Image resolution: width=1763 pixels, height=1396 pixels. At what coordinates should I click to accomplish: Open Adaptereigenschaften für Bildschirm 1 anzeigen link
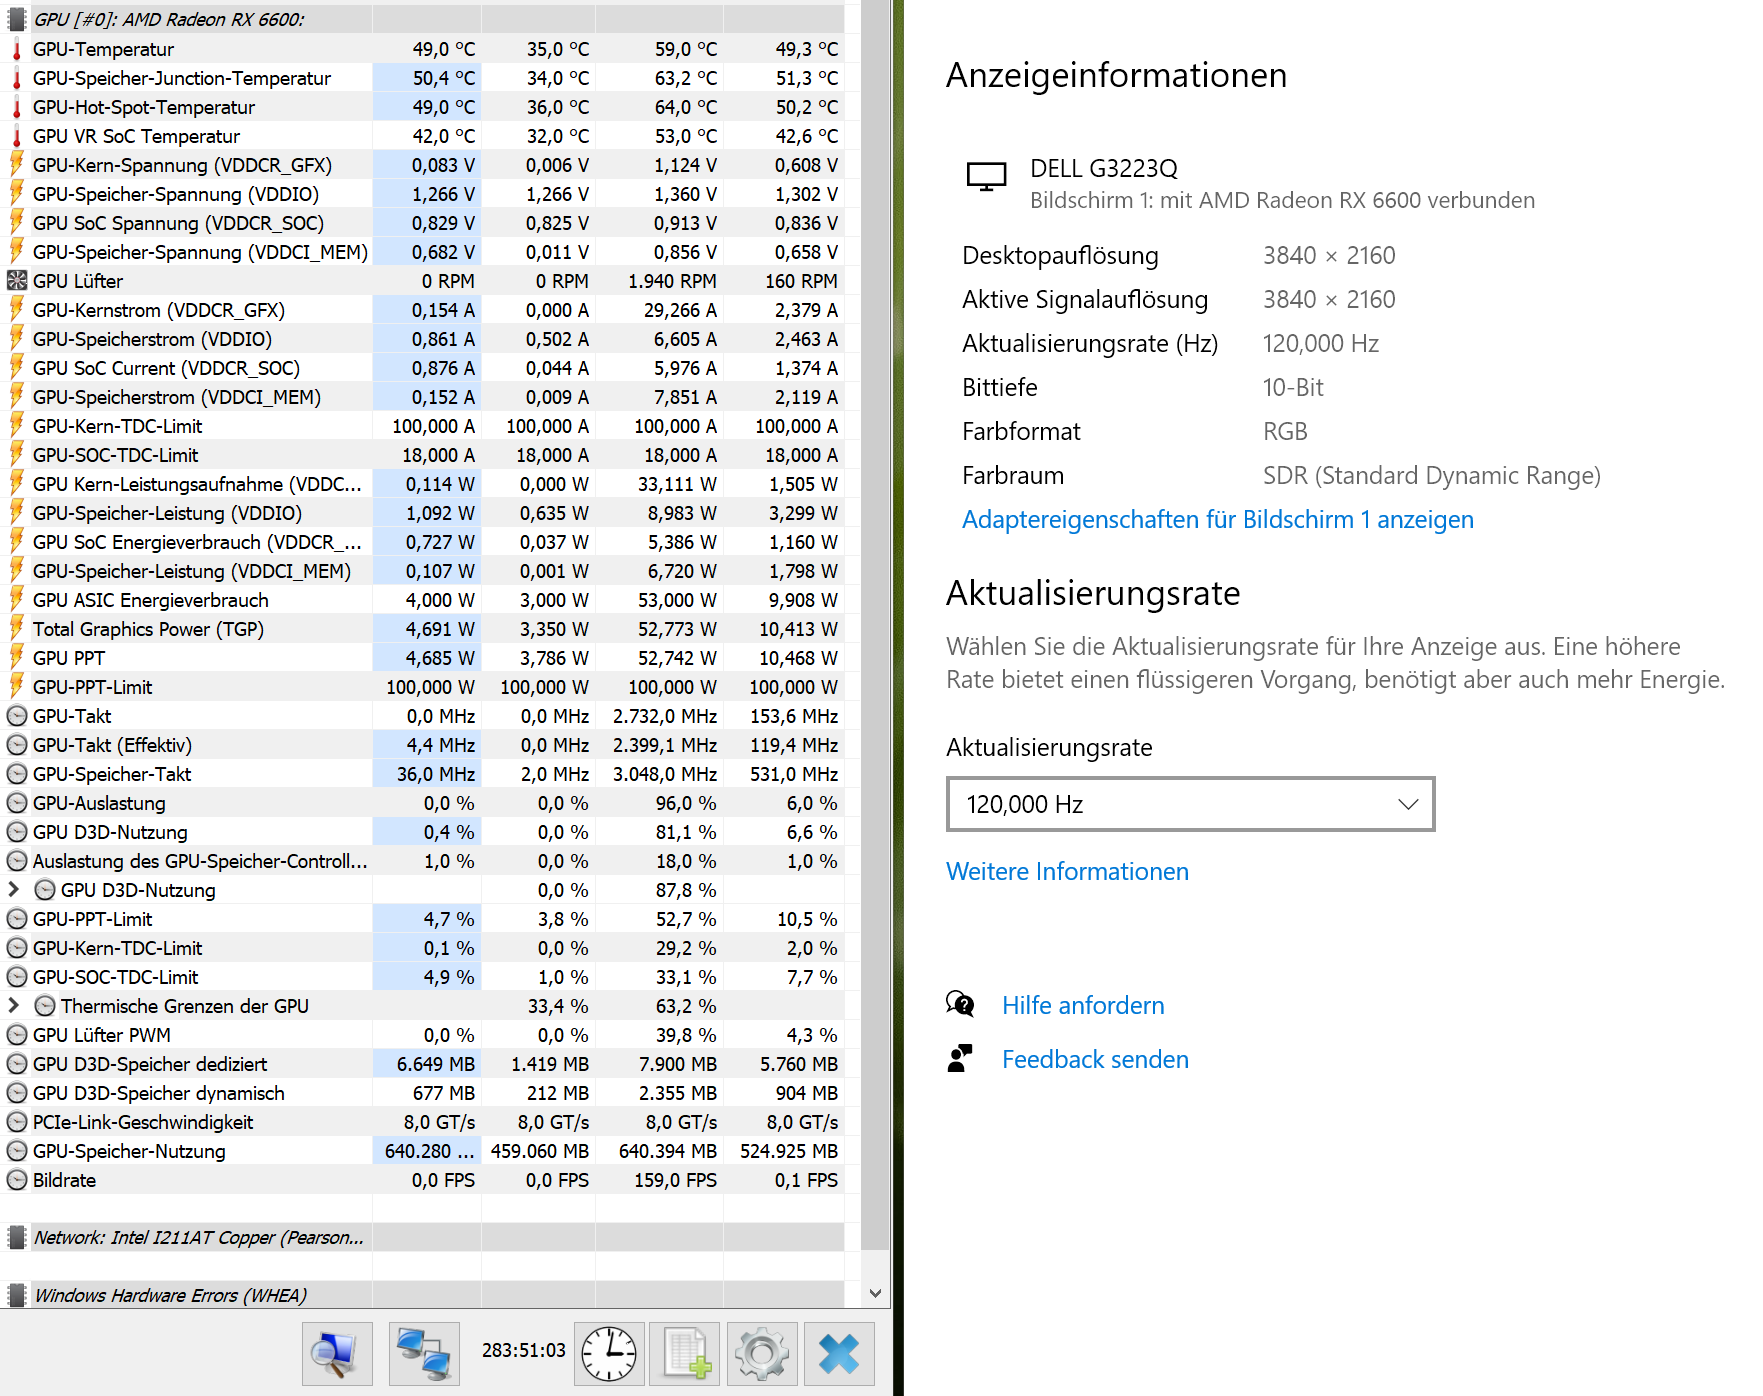[x=1217, y=520]
